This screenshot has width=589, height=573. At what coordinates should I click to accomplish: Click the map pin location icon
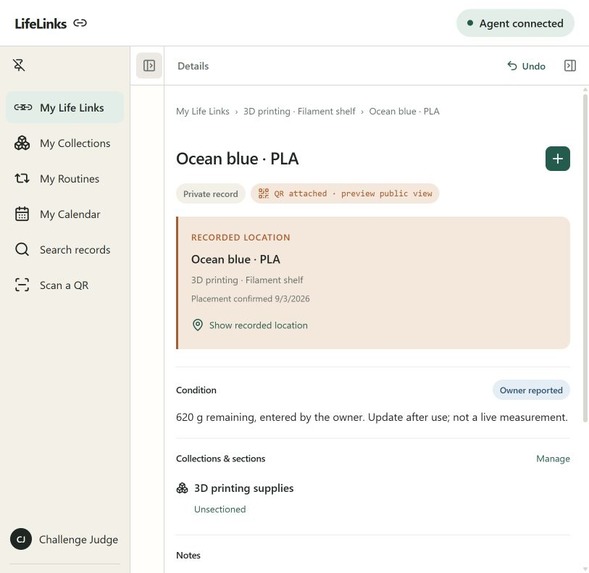tap(198, 325)
